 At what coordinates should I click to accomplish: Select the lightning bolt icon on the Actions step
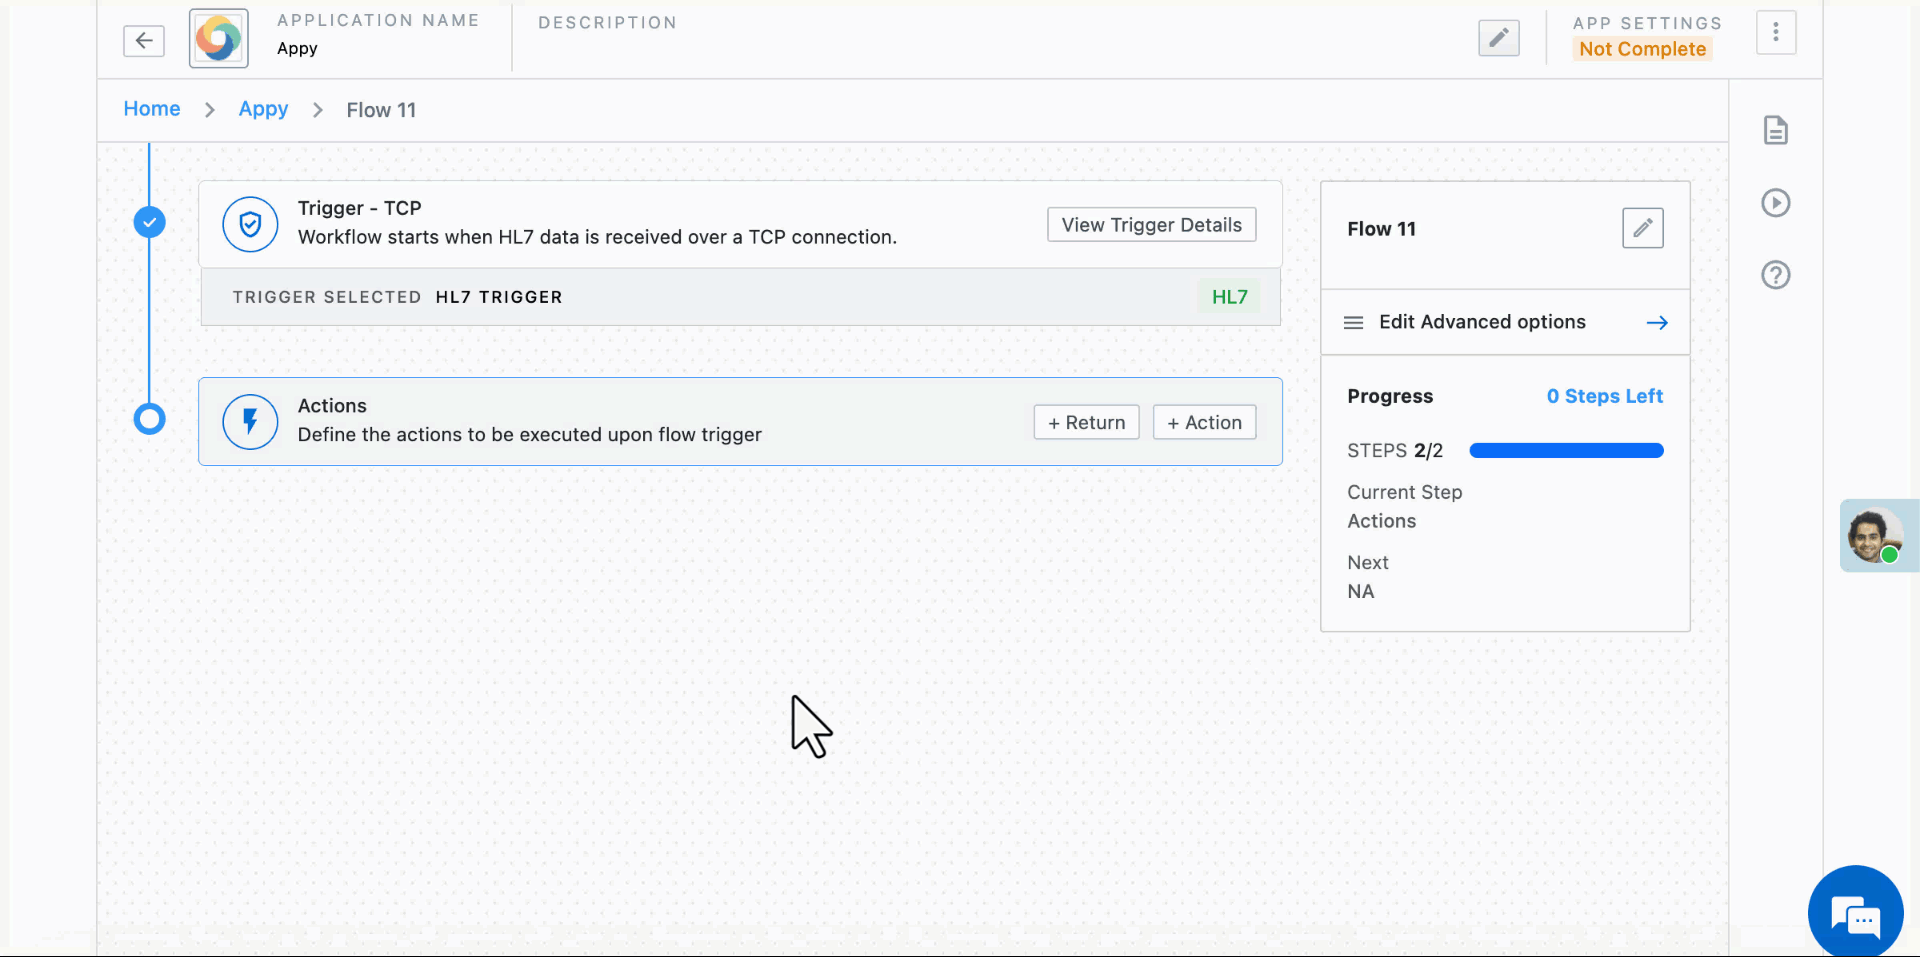coord(250,421)
